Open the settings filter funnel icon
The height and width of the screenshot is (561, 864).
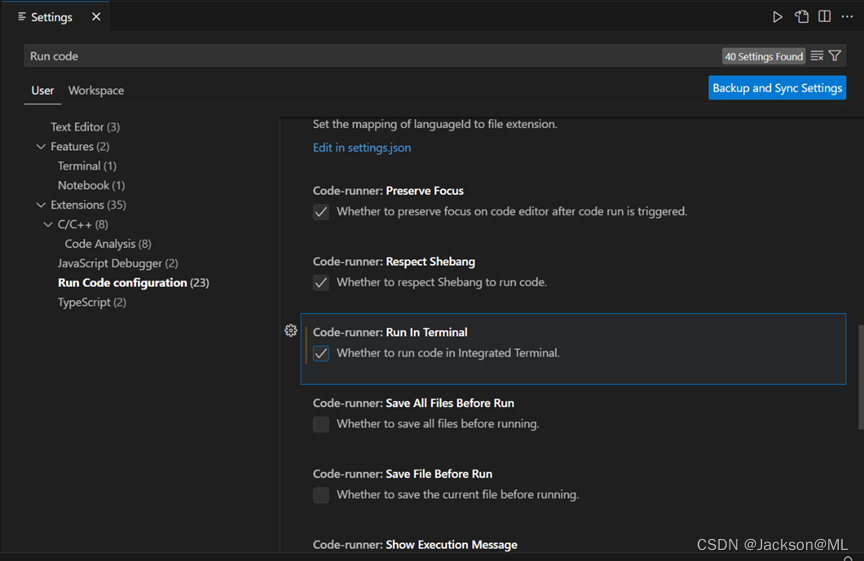835,56
